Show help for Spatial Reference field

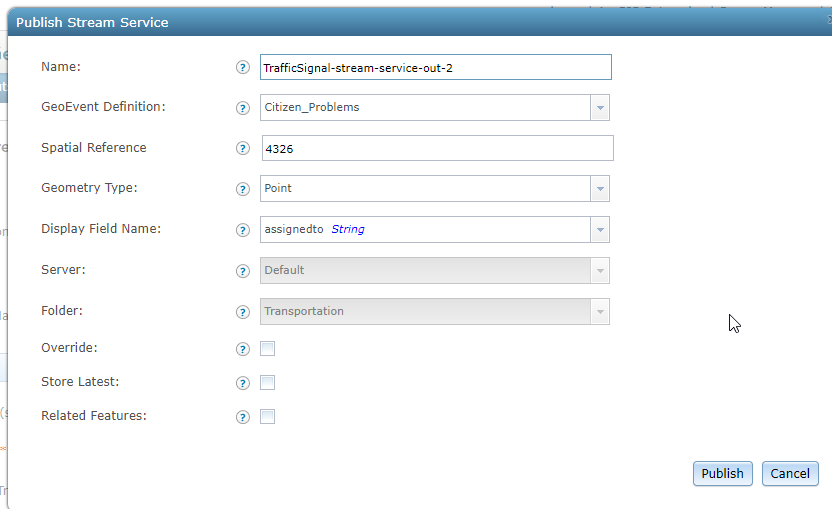[x=242, y=148]
